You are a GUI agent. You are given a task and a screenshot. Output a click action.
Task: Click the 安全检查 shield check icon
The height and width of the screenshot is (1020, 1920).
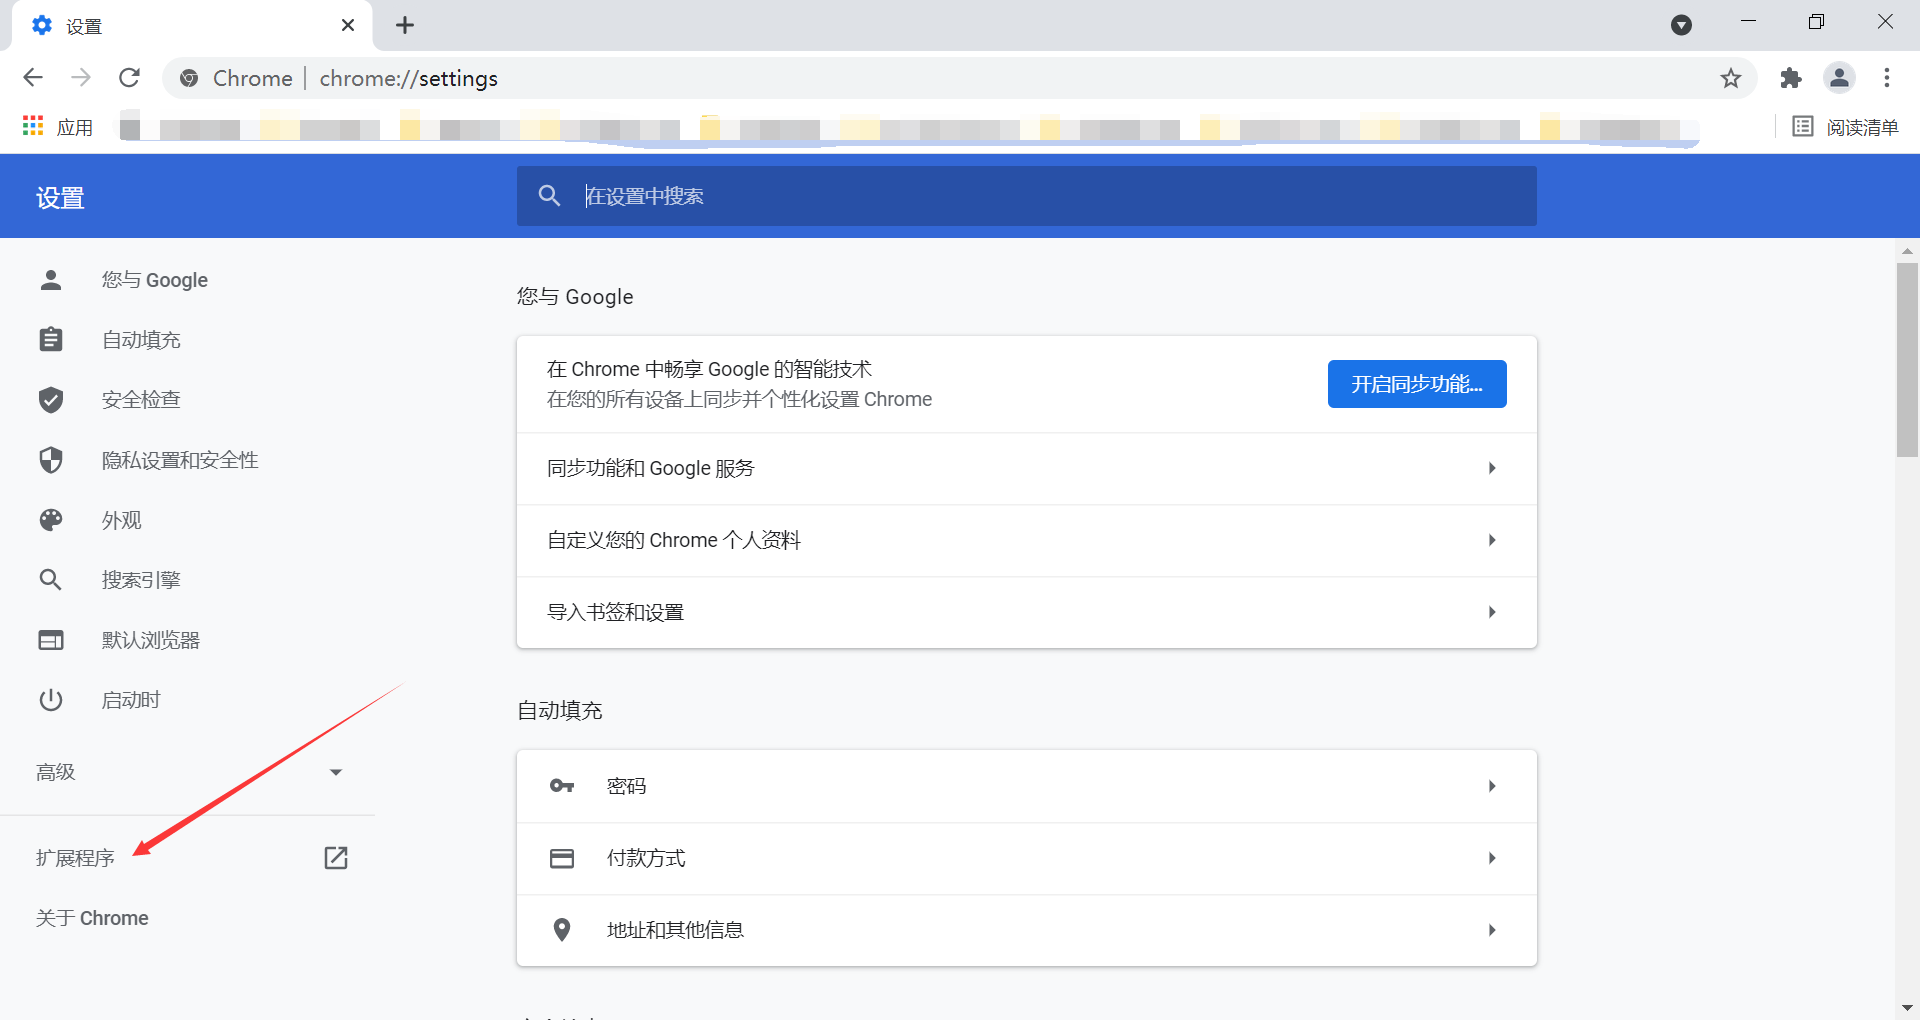pyautogui.click(x=51, y=400)
